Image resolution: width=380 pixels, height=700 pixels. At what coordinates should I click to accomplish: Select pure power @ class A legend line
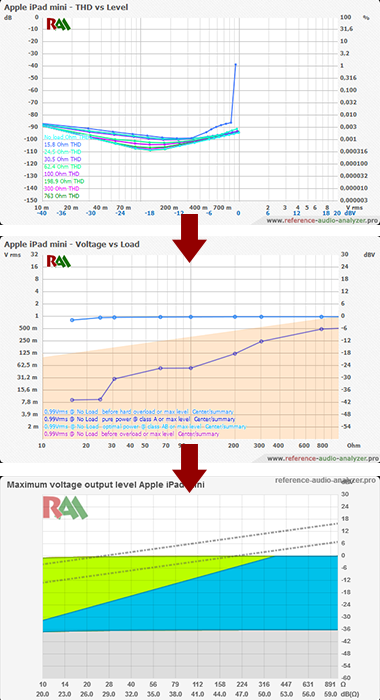pyautogui.click(x=139, y=419)
